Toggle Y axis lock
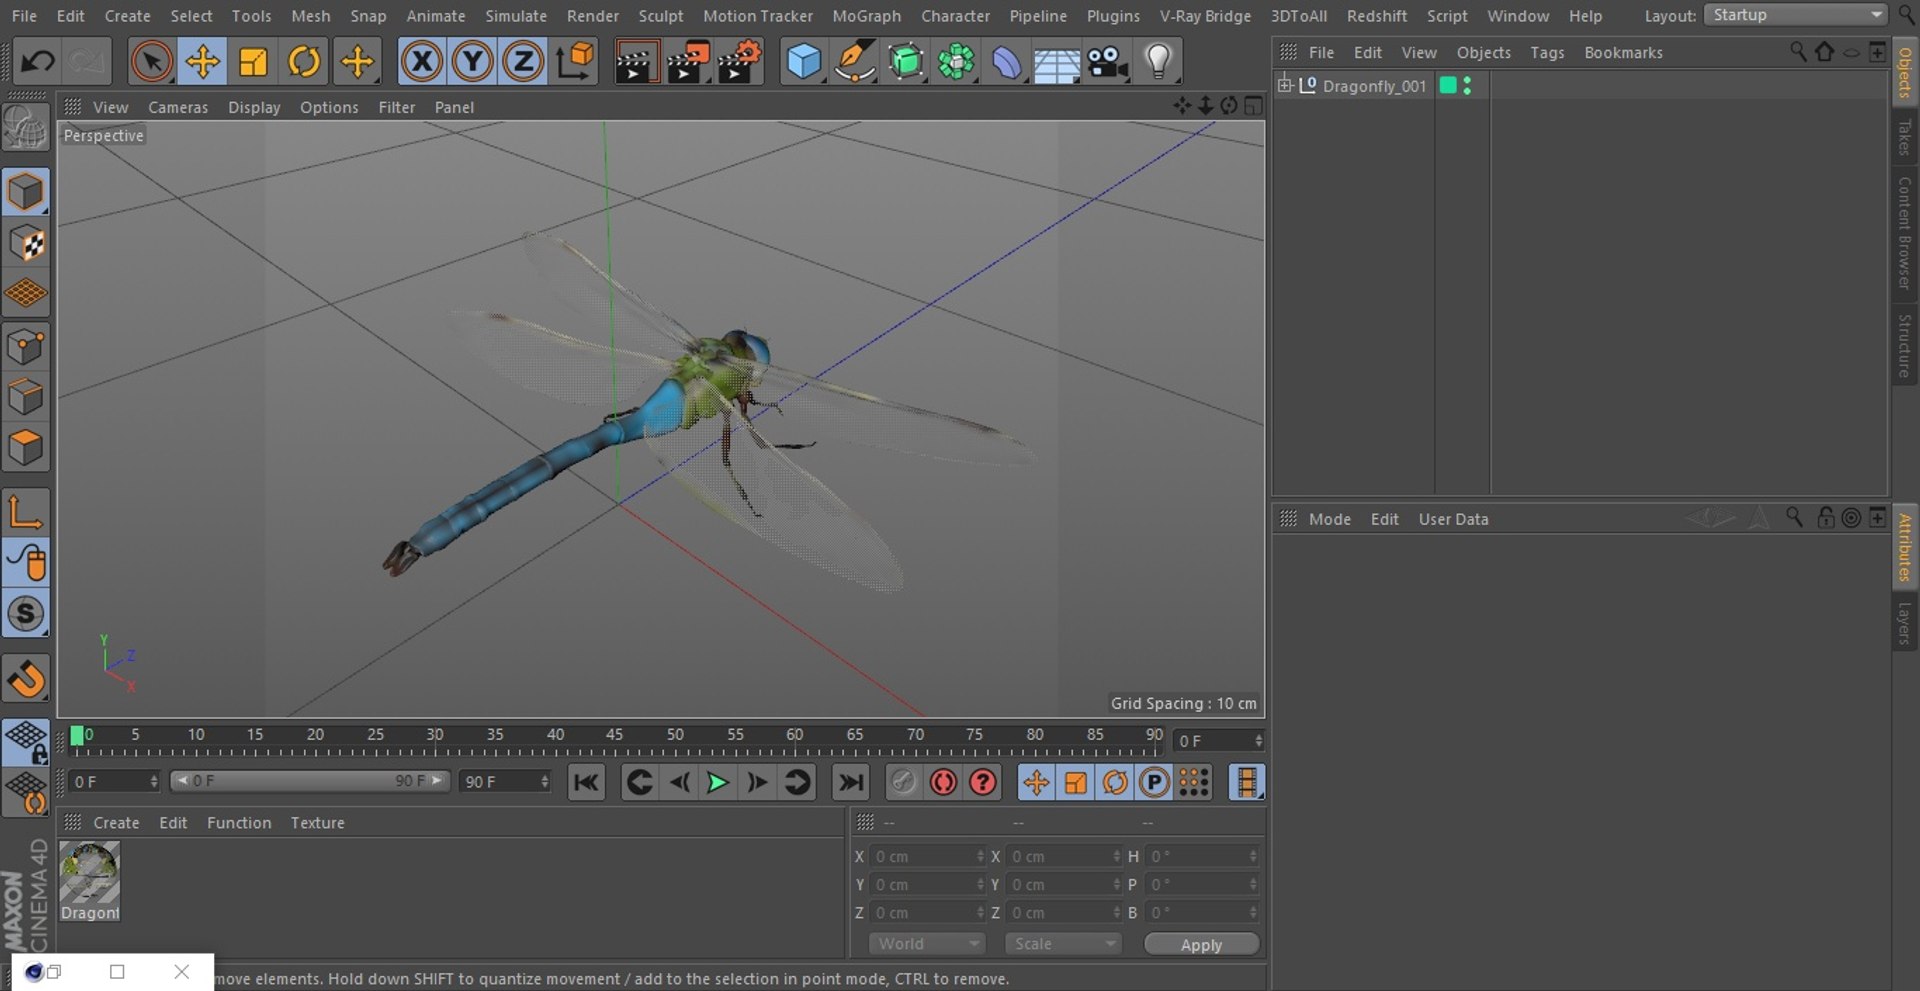The height and width of the screenshot is (991, 1920). (x=472, y=62)
